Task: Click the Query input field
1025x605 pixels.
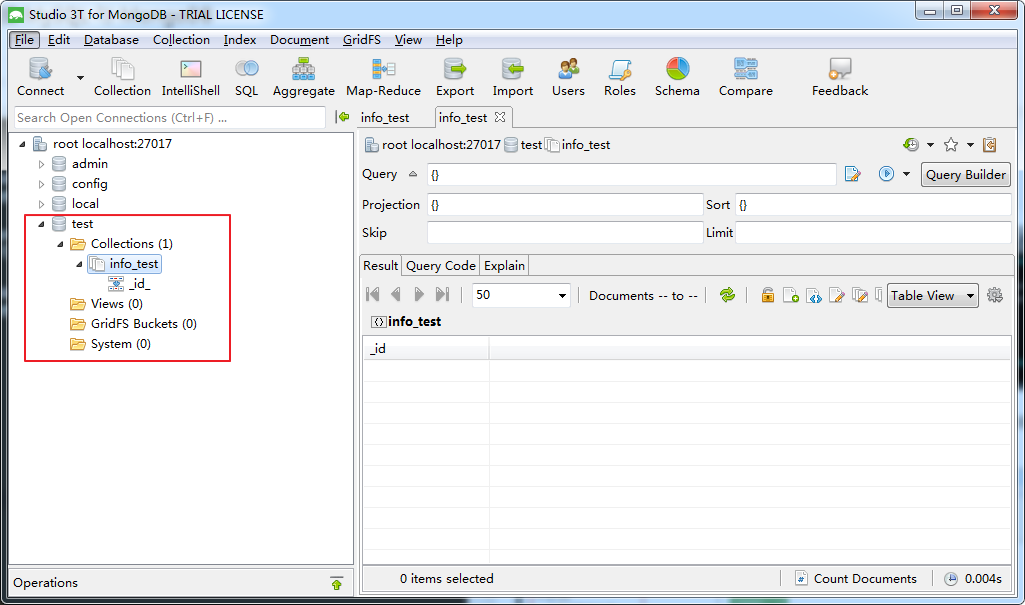Action: click(x=631, y=174)
